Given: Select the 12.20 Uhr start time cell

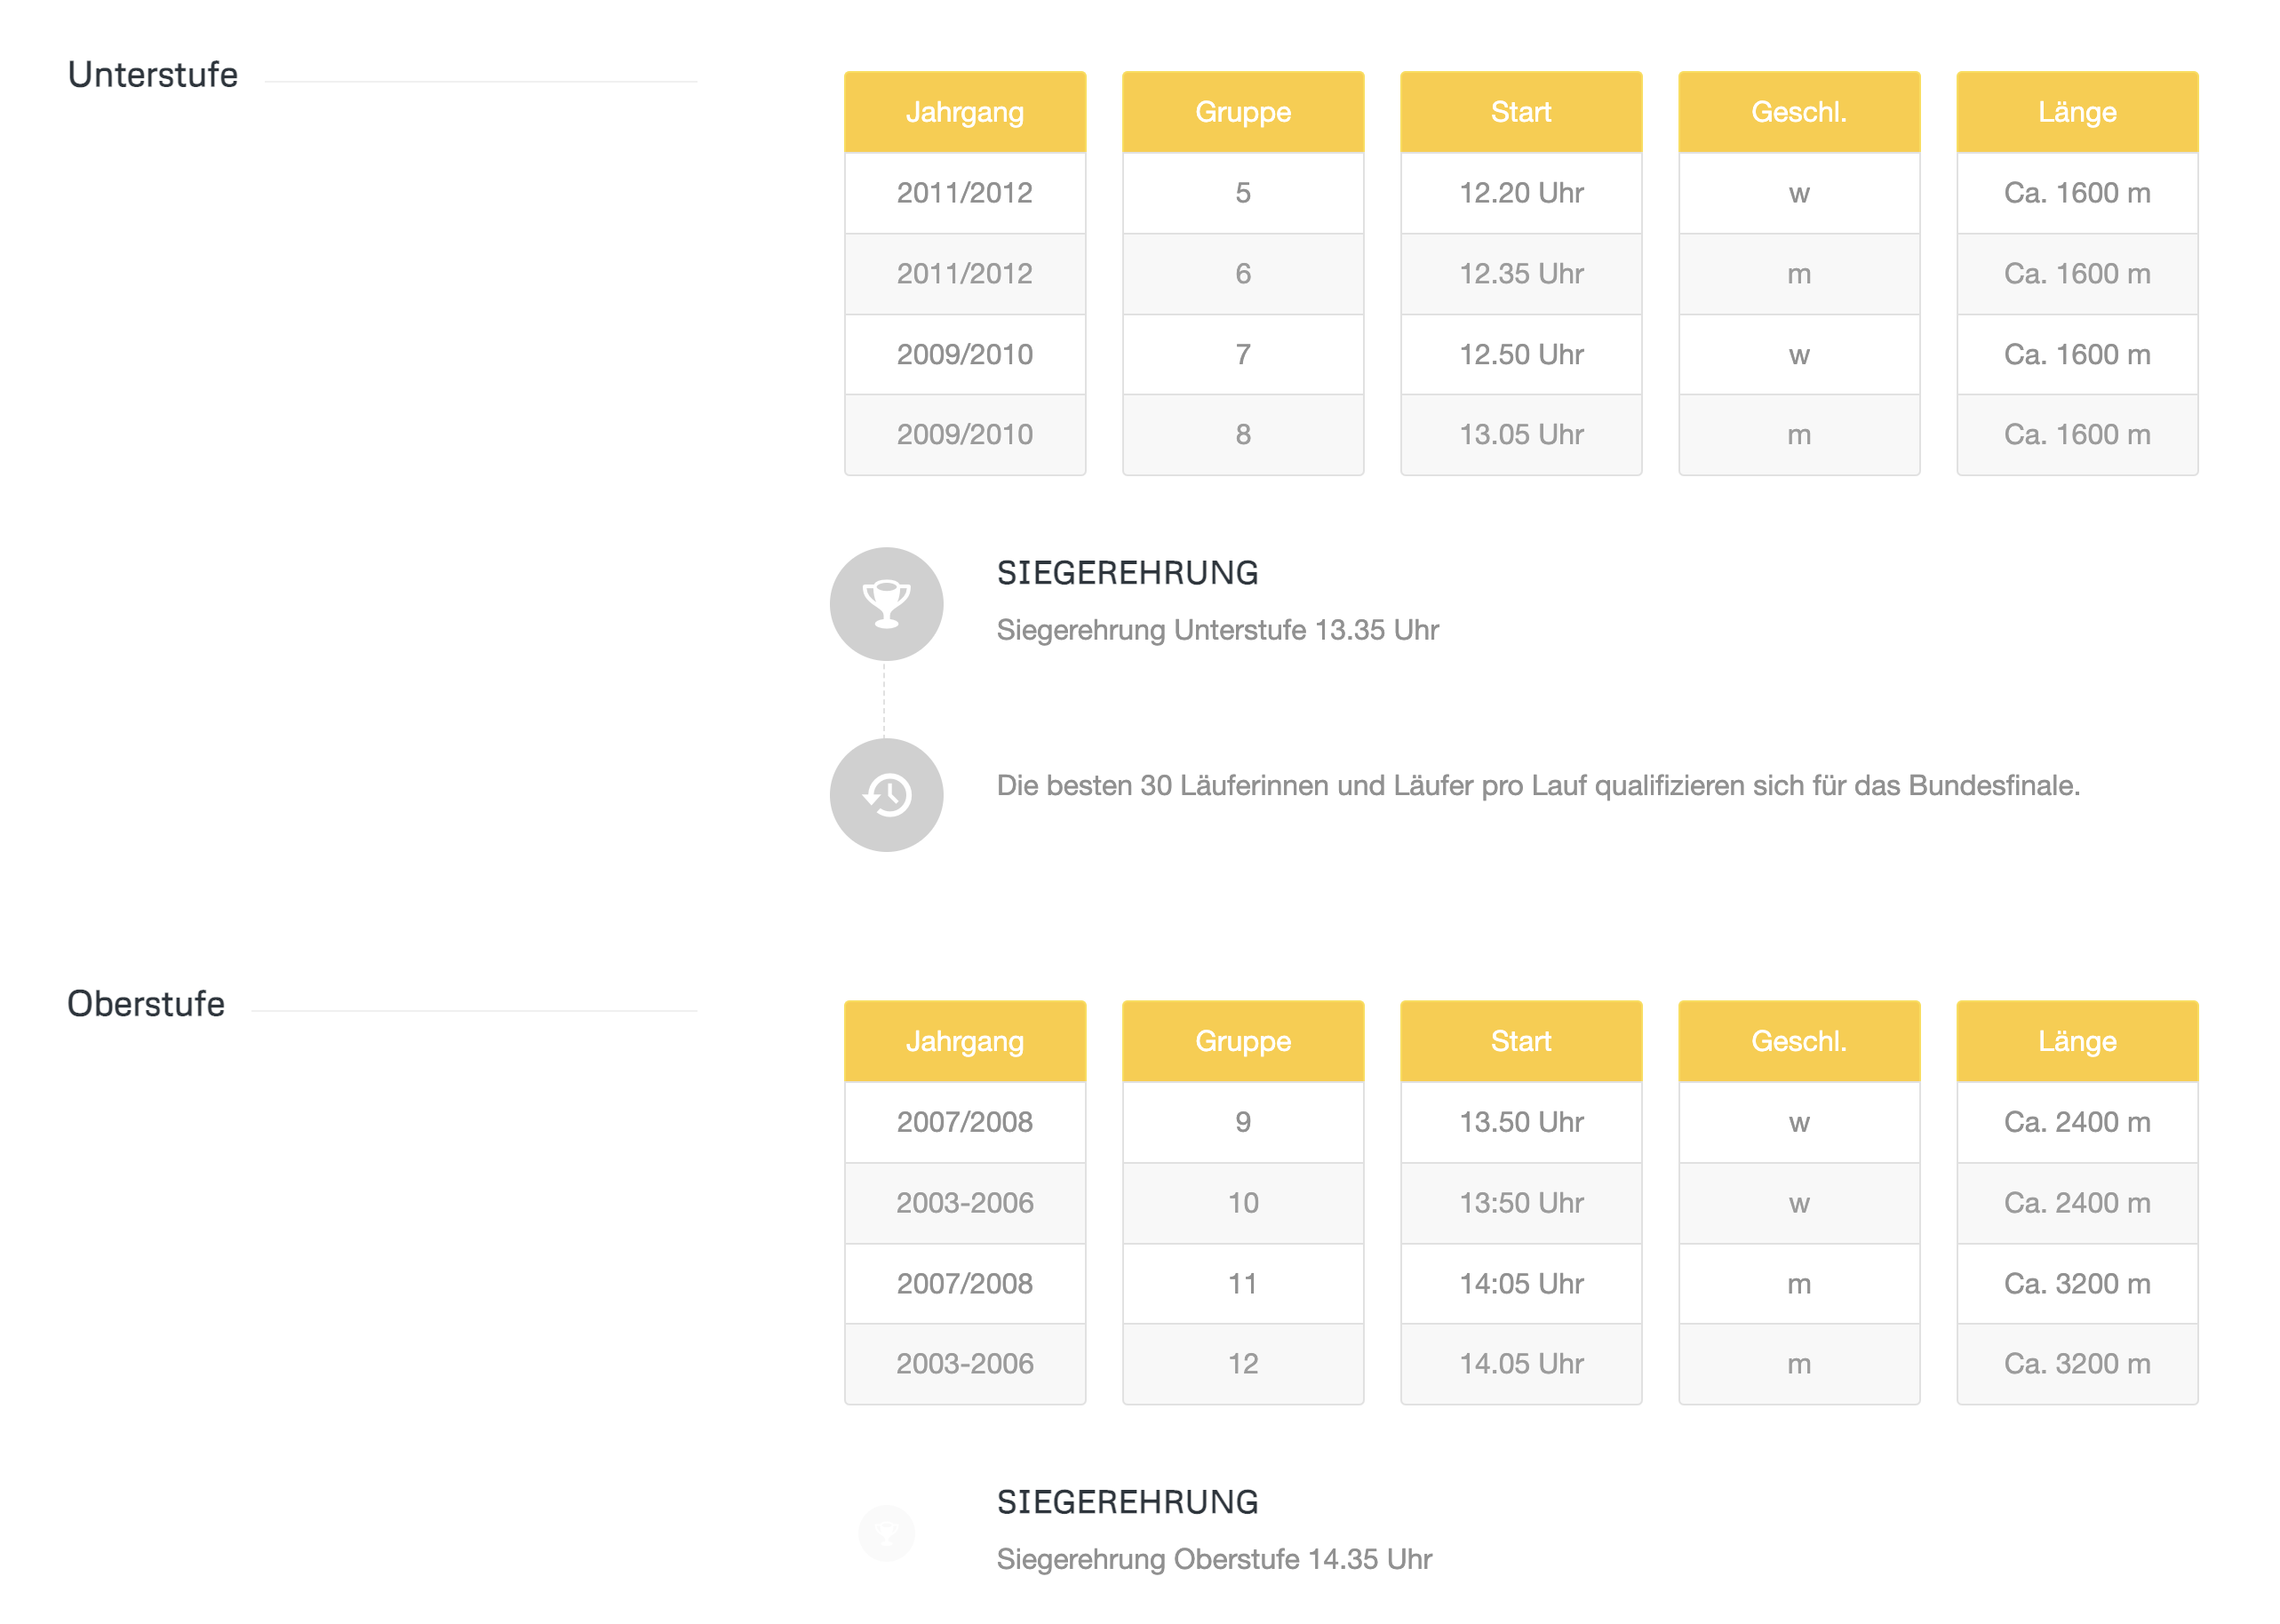Looking at the screenshot, I should pos(1521,193).
